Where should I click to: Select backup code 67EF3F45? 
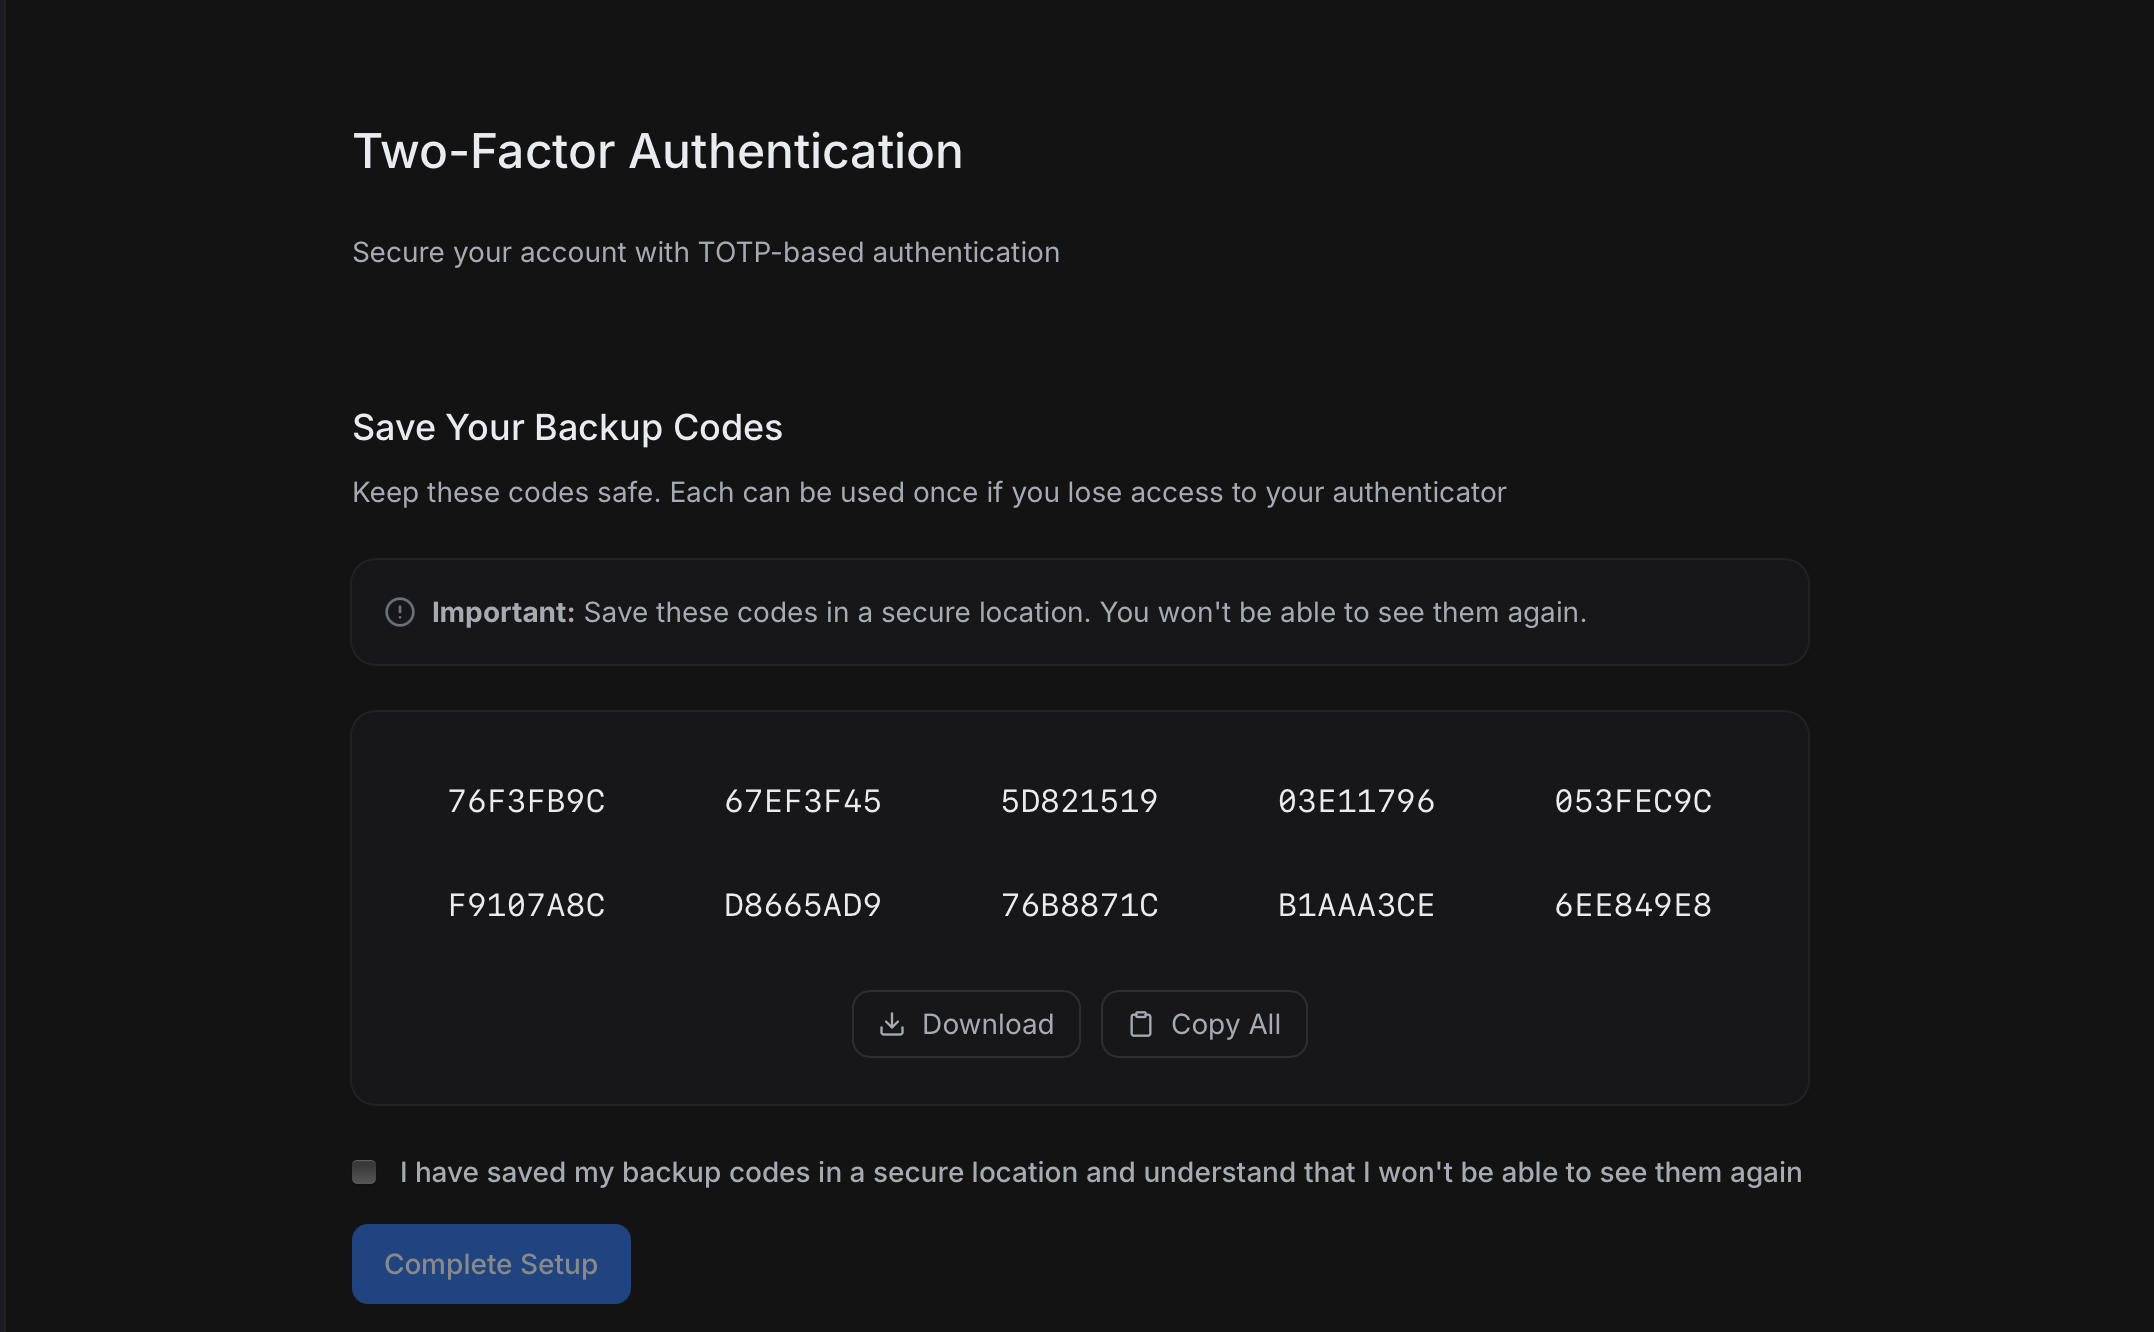tap(803, 802)
